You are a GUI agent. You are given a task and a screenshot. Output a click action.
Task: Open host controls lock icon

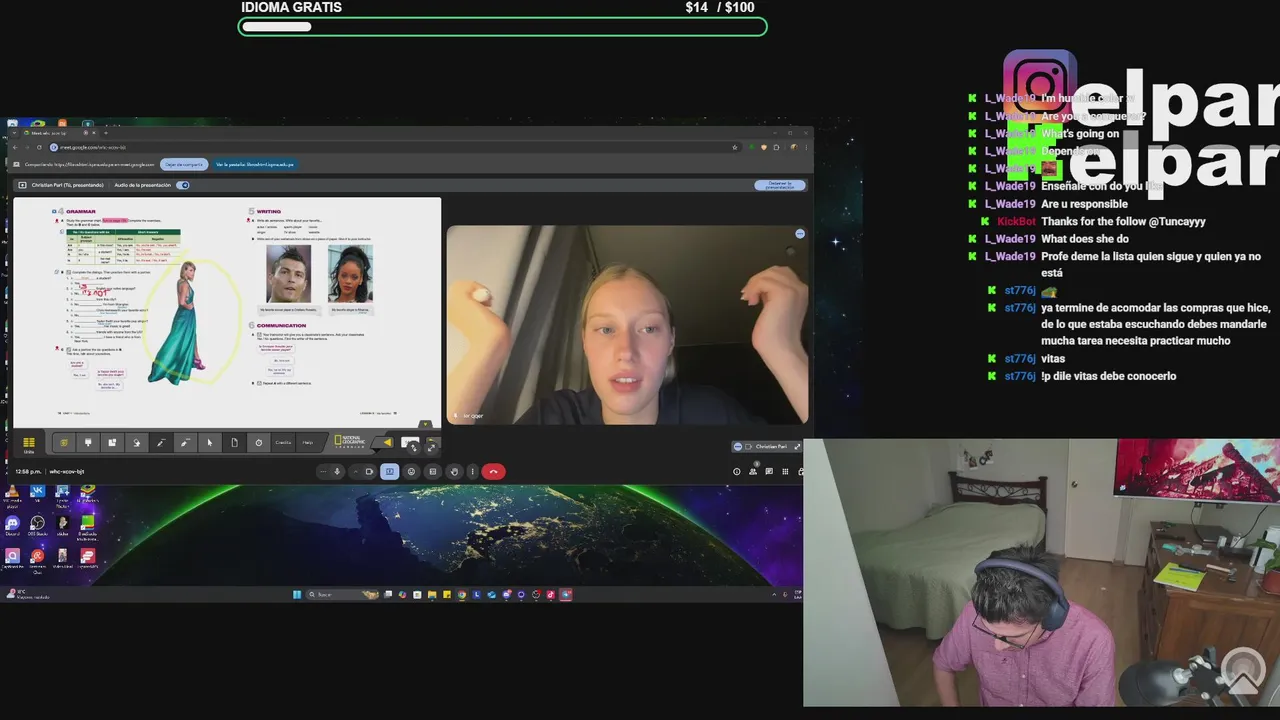coord(800,471)
